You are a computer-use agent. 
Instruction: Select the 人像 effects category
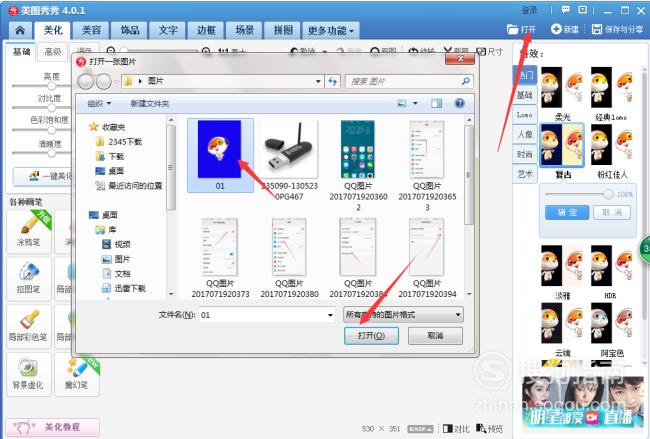pos(524,134)
